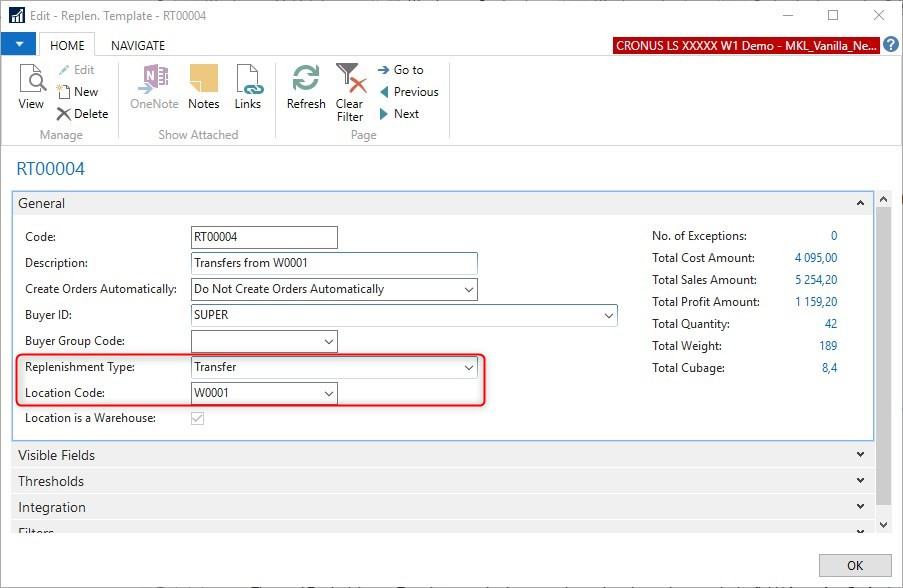Go to the Previous record
The image size is (903, 588).
coord(408,92)
